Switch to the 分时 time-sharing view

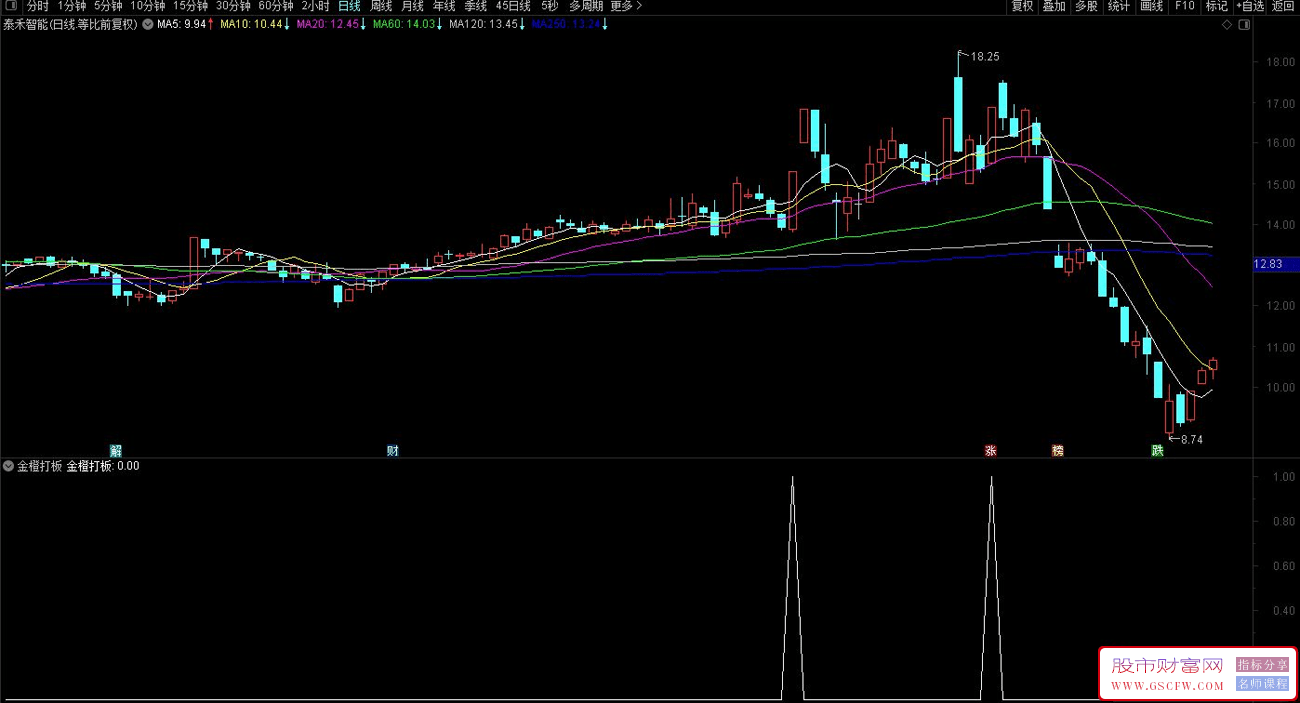37,6
